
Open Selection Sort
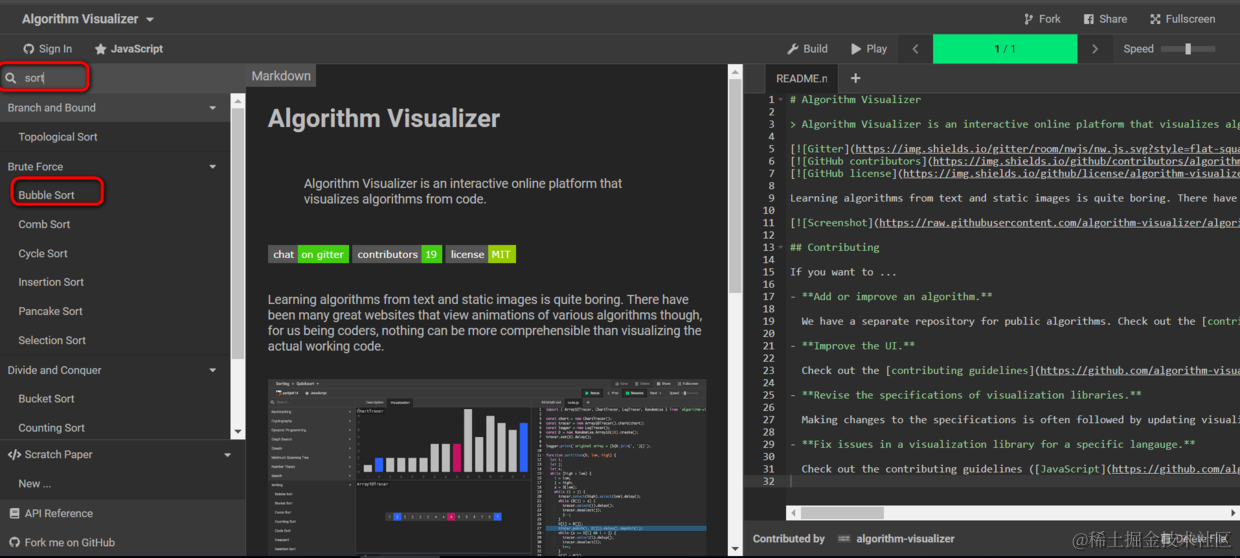pos(52,341)
